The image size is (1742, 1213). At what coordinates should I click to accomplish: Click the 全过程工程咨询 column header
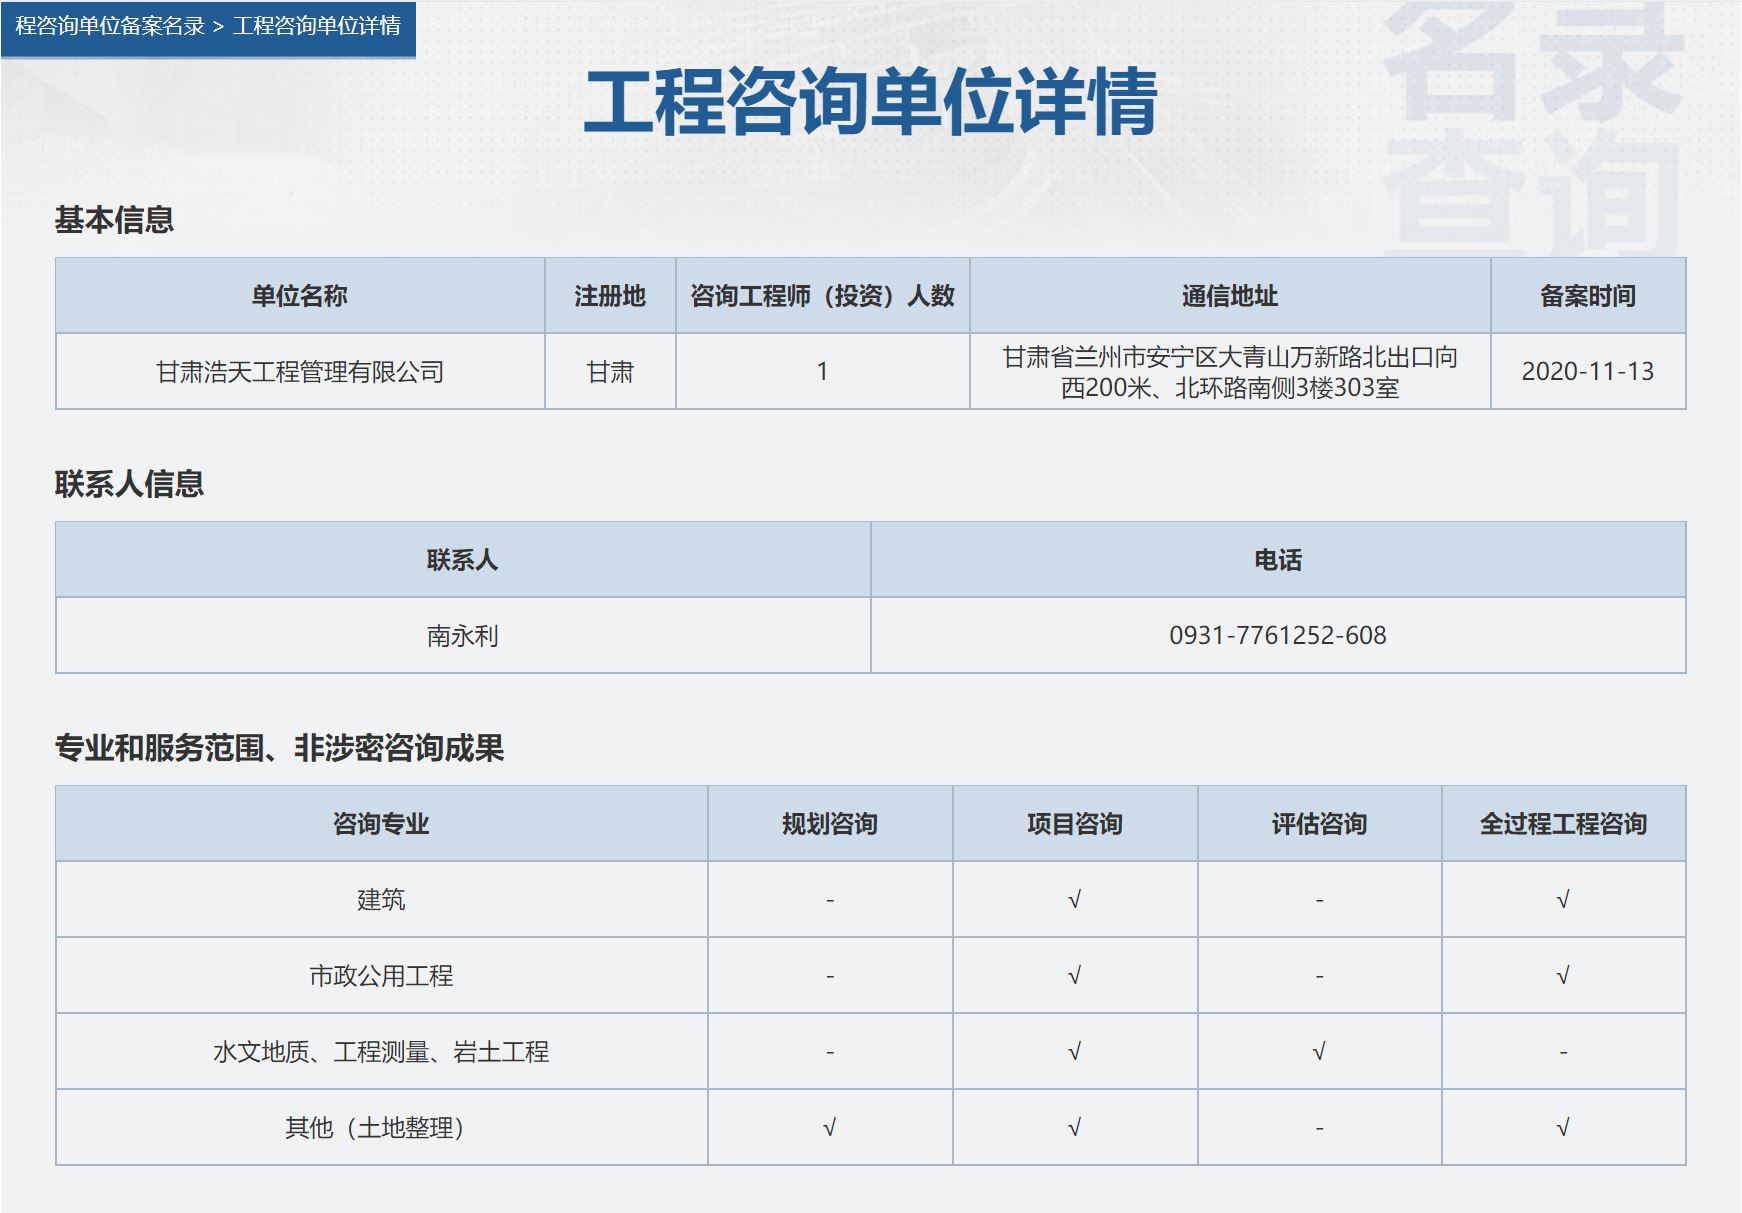pos(1563,824)
